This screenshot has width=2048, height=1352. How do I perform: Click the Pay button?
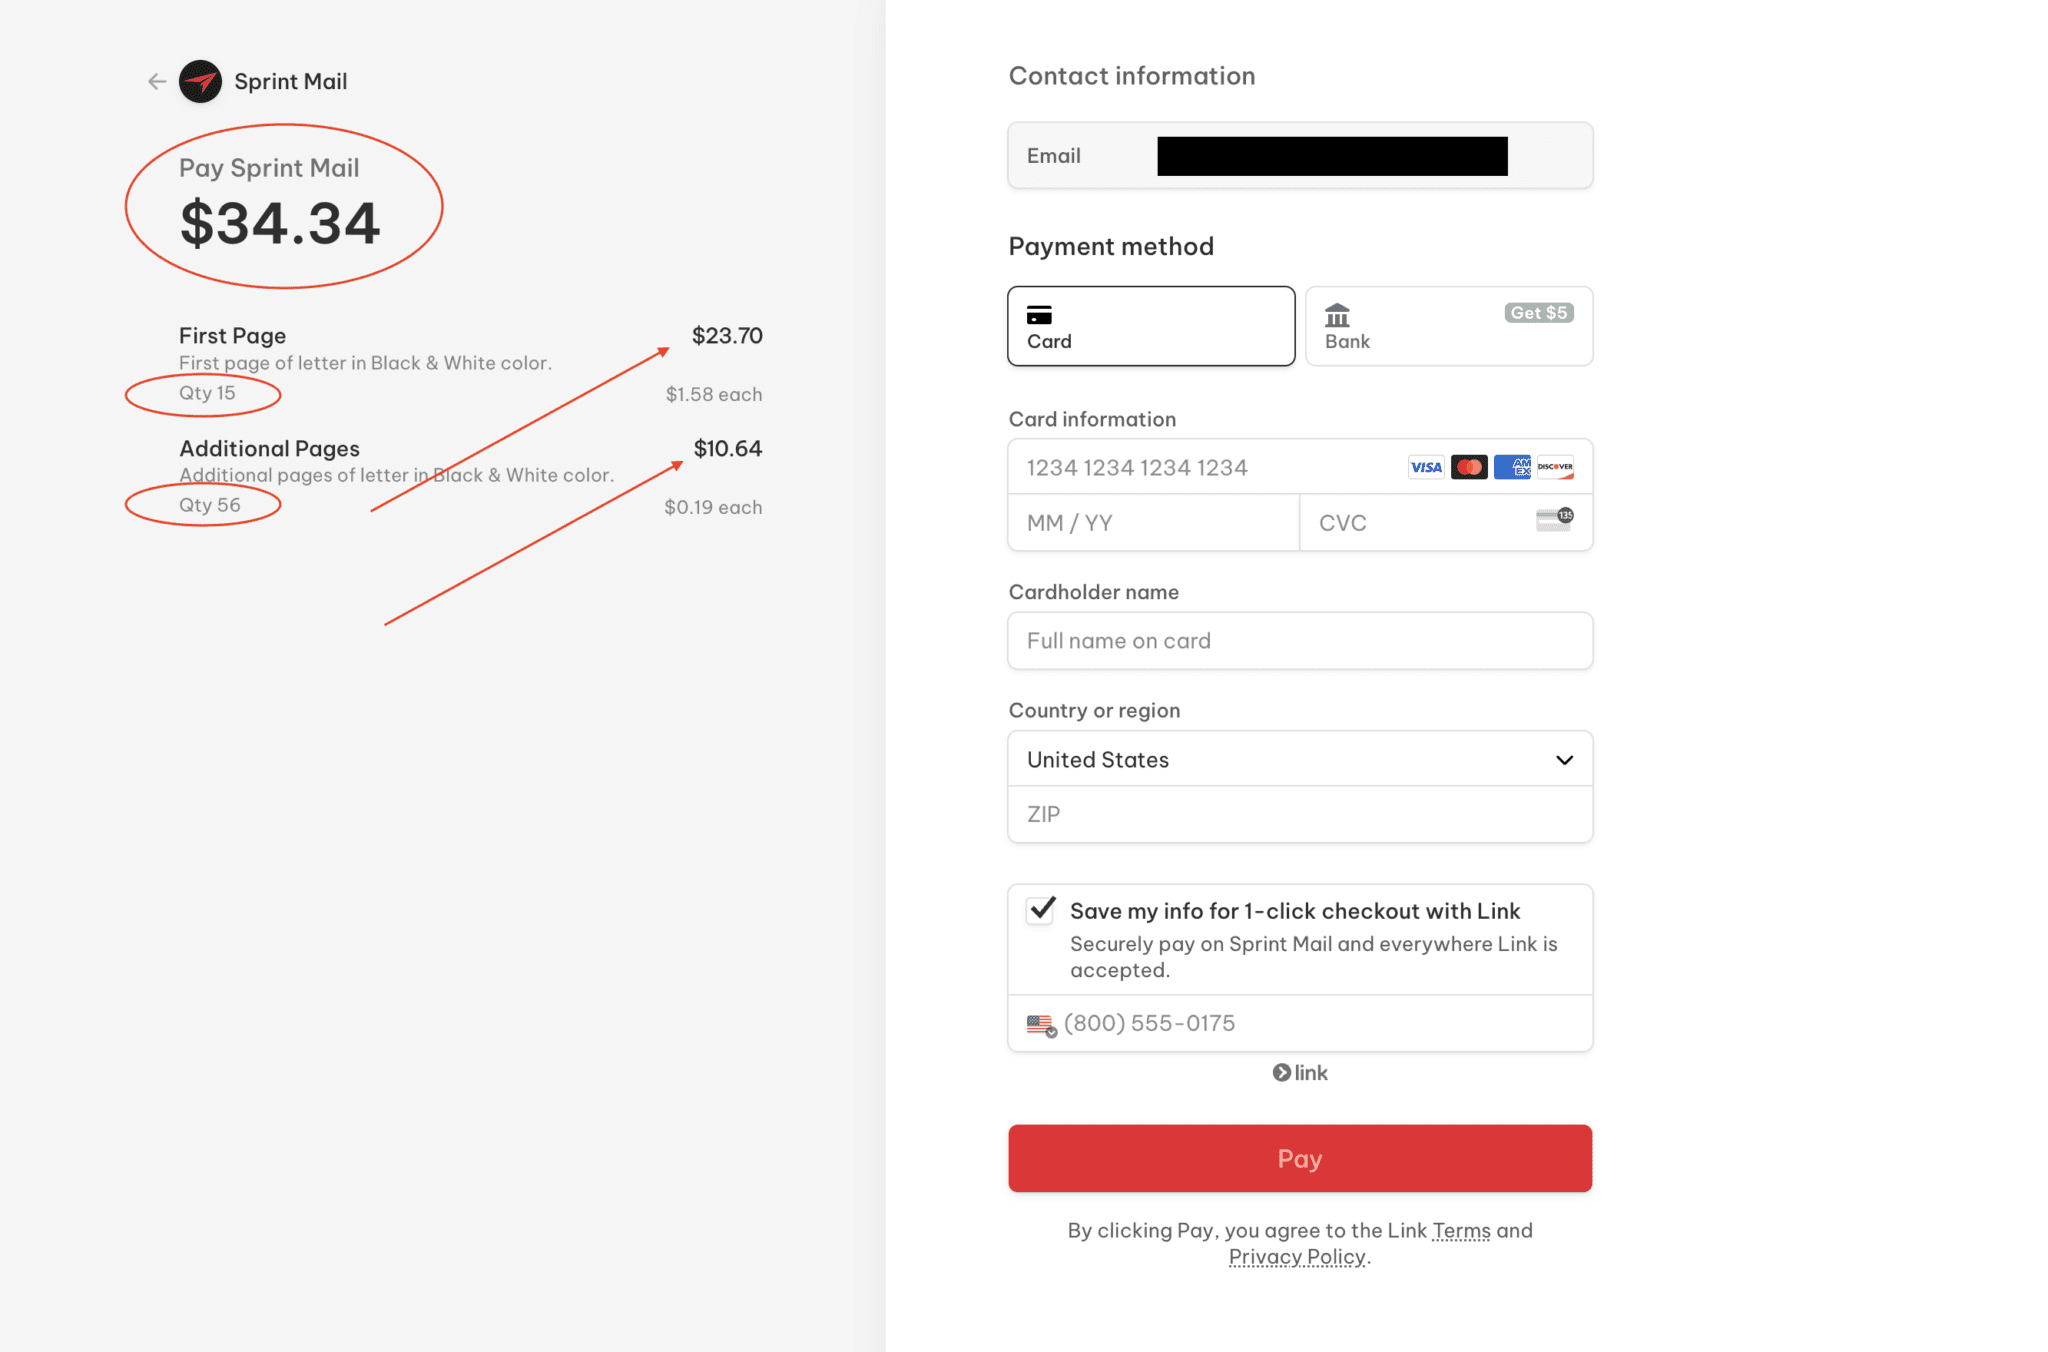pyautogui.click(x=1299, y=1158)
